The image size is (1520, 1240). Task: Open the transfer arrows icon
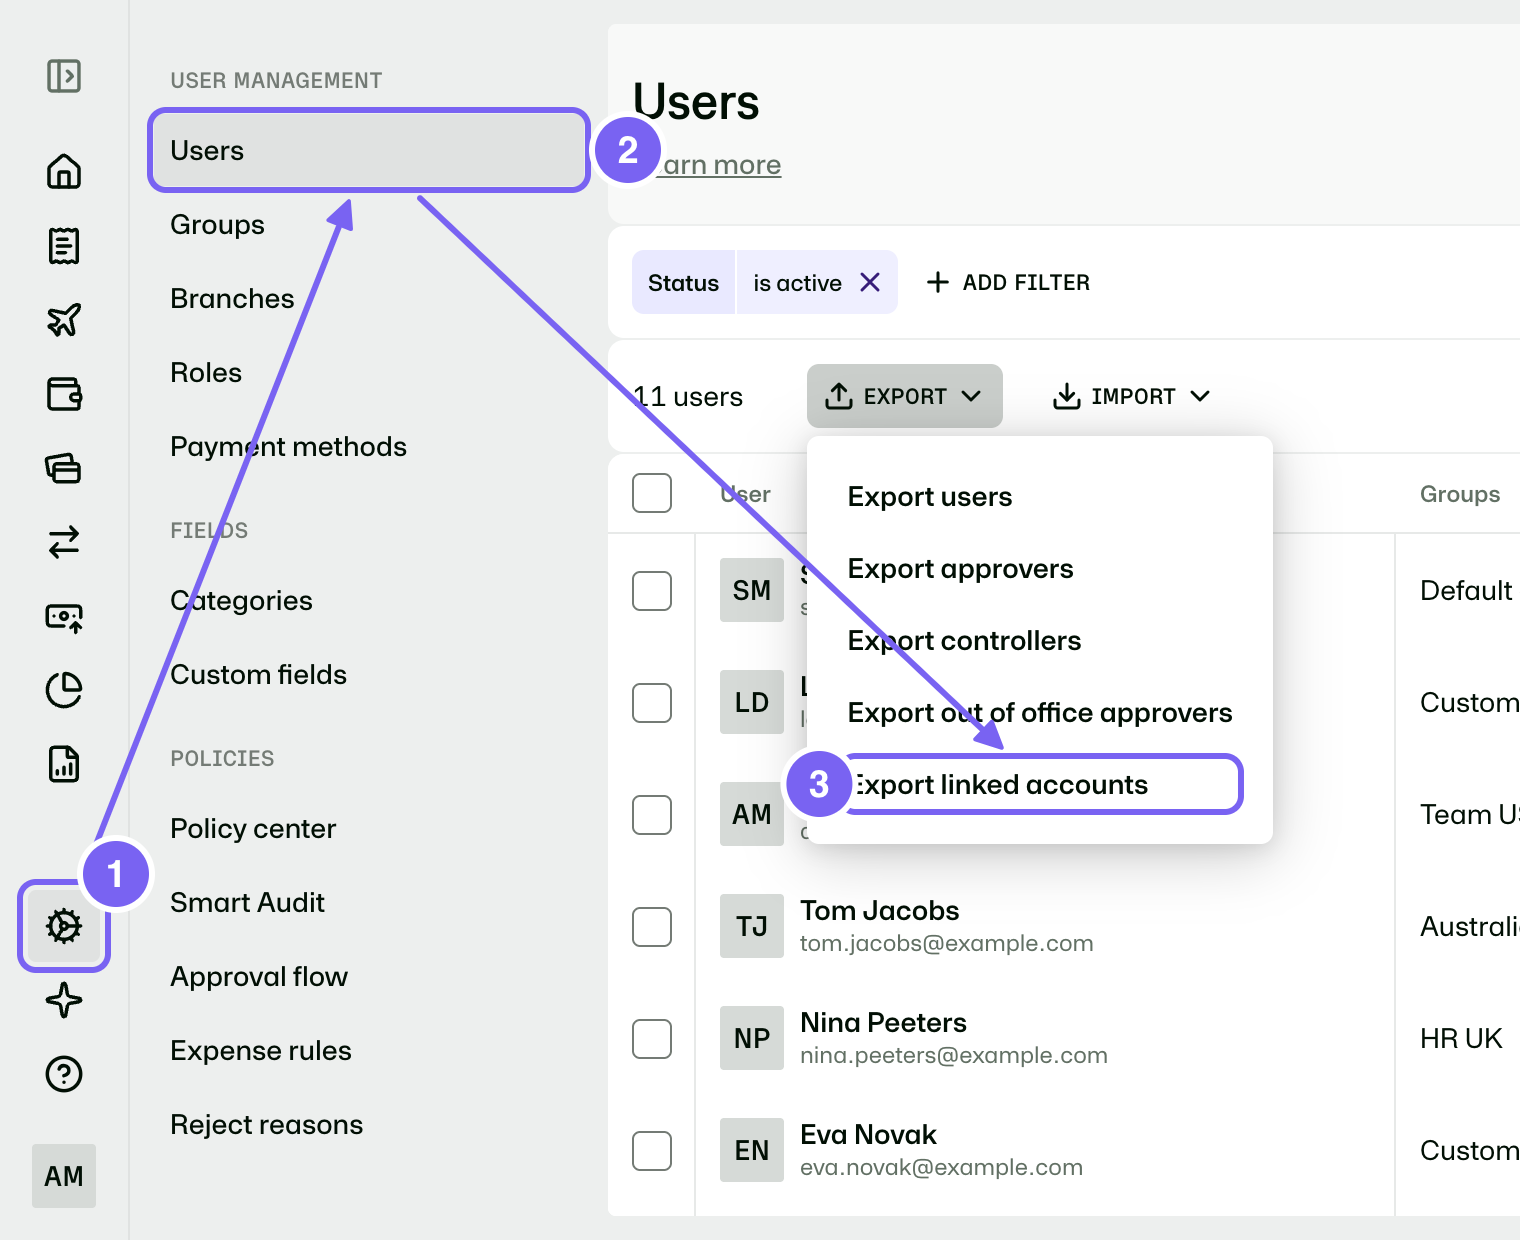pos(64,542)
